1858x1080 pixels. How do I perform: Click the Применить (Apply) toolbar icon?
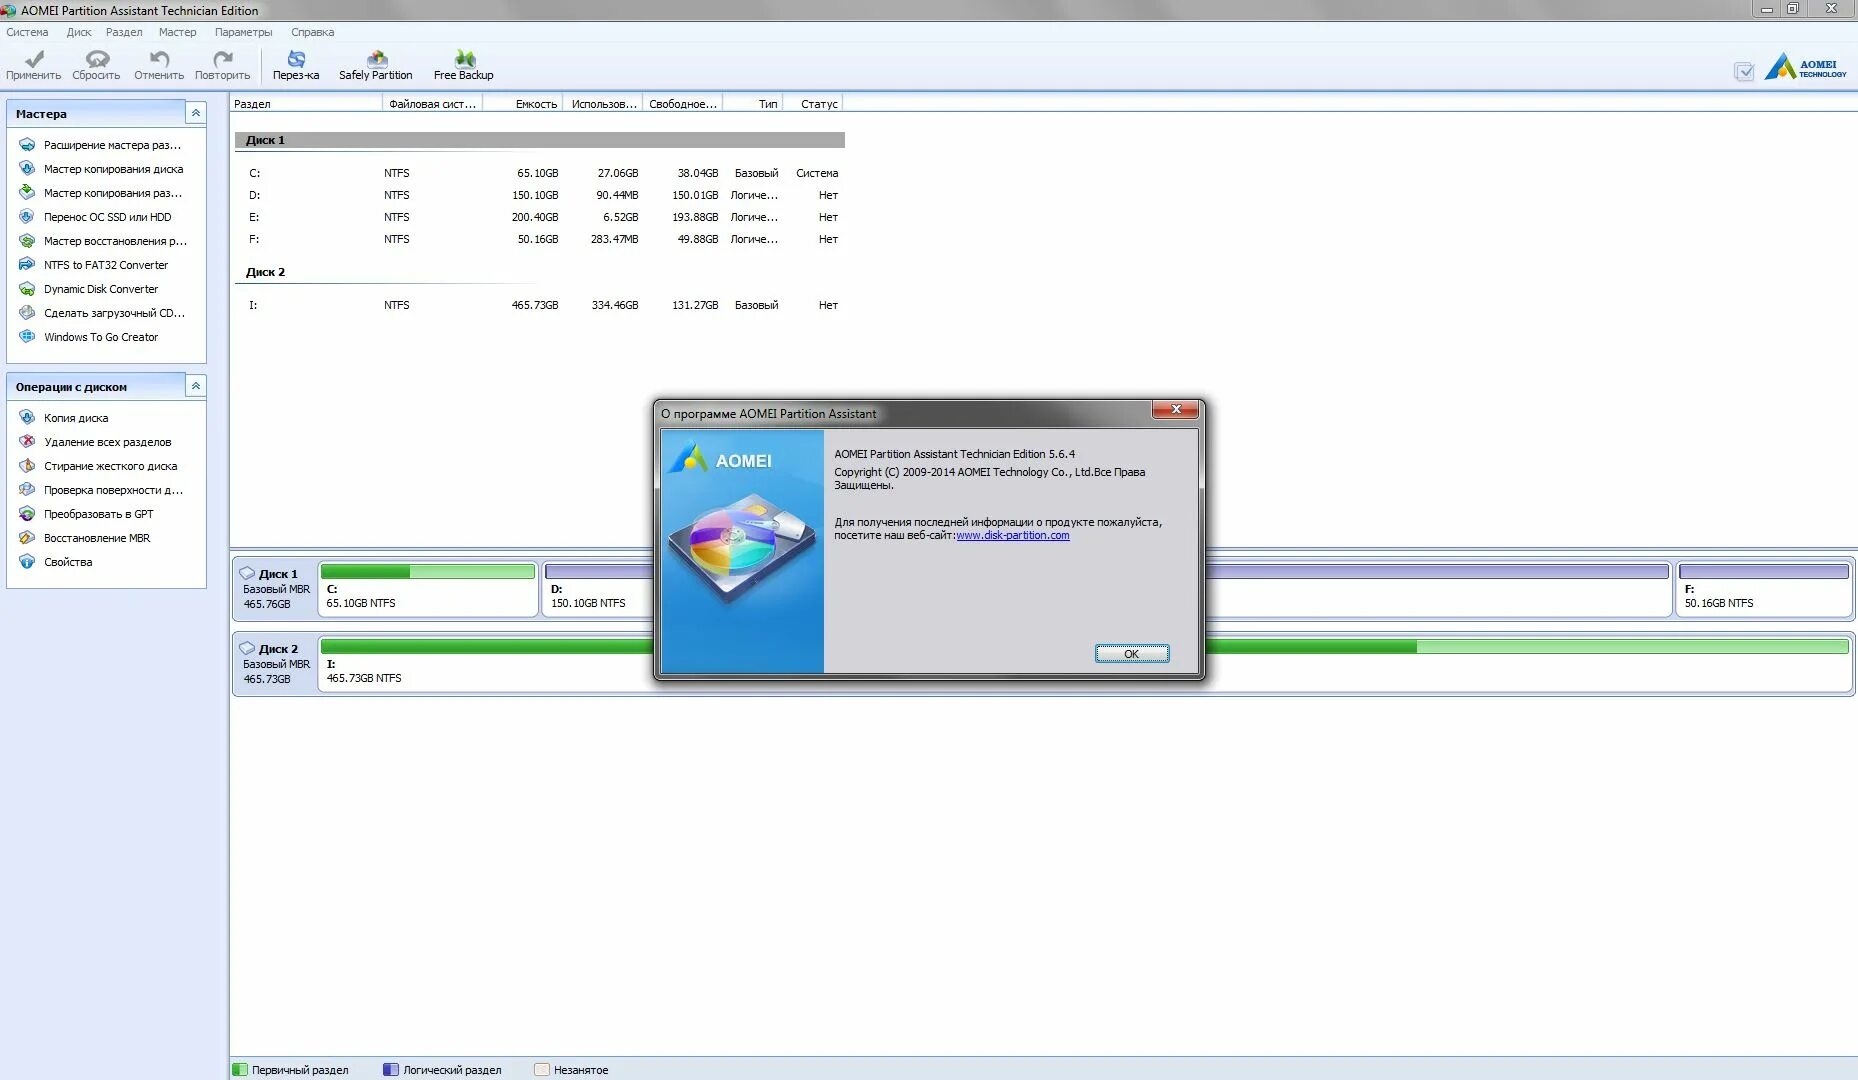(x=34, y=59)
